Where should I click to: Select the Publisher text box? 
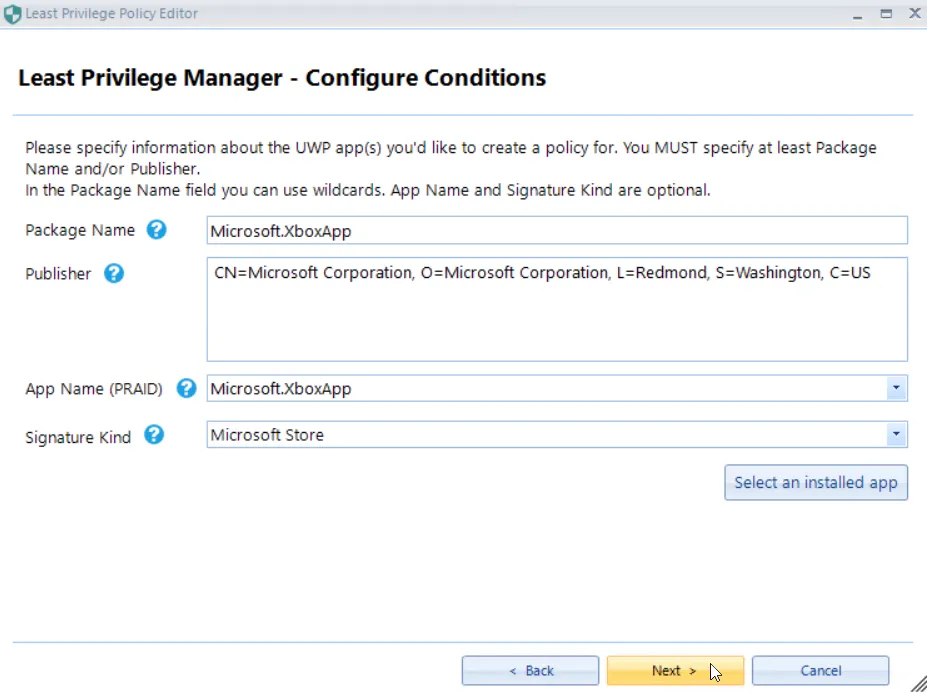tap(556, 310)
